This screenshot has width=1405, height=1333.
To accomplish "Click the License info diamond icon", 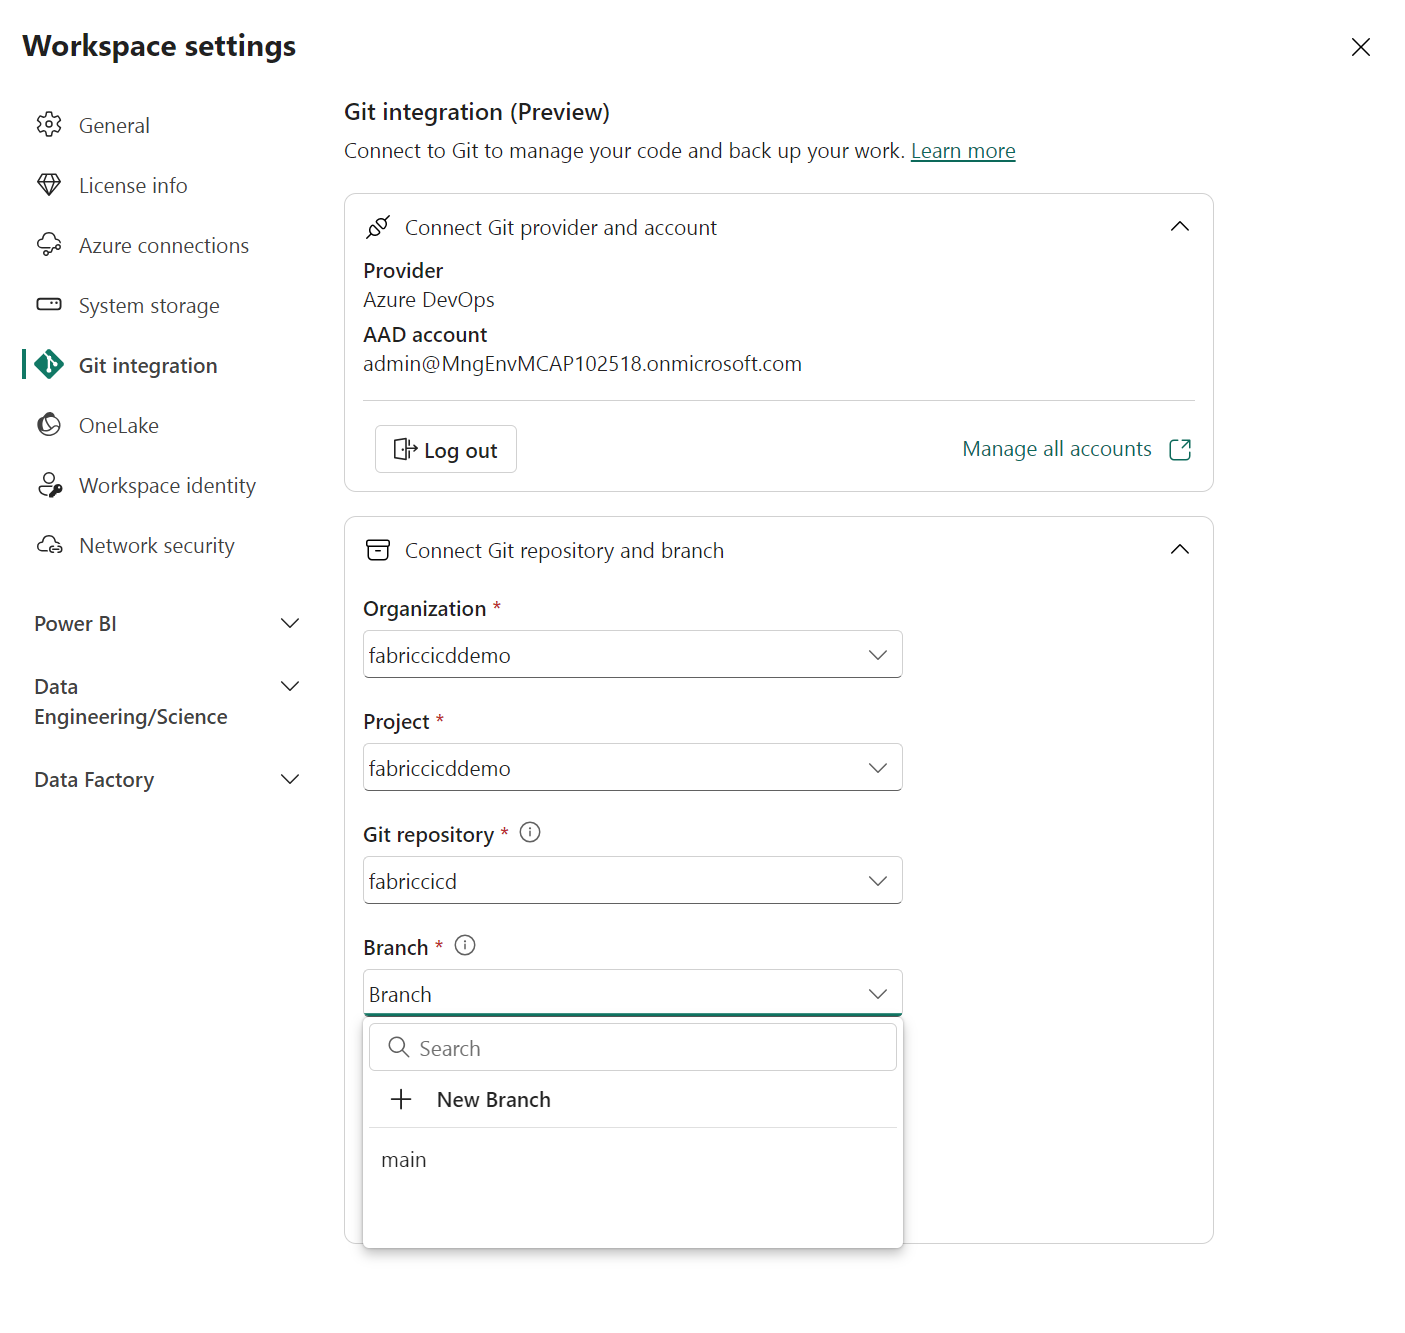I will click(49, 185).
